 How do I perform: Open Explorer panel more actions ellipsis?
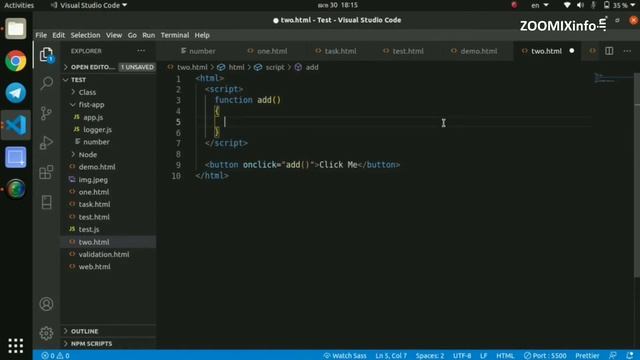[141, 51]
